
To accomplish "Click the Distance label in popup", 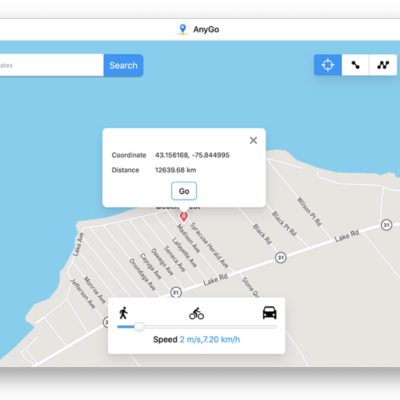I will pos(125,170).
